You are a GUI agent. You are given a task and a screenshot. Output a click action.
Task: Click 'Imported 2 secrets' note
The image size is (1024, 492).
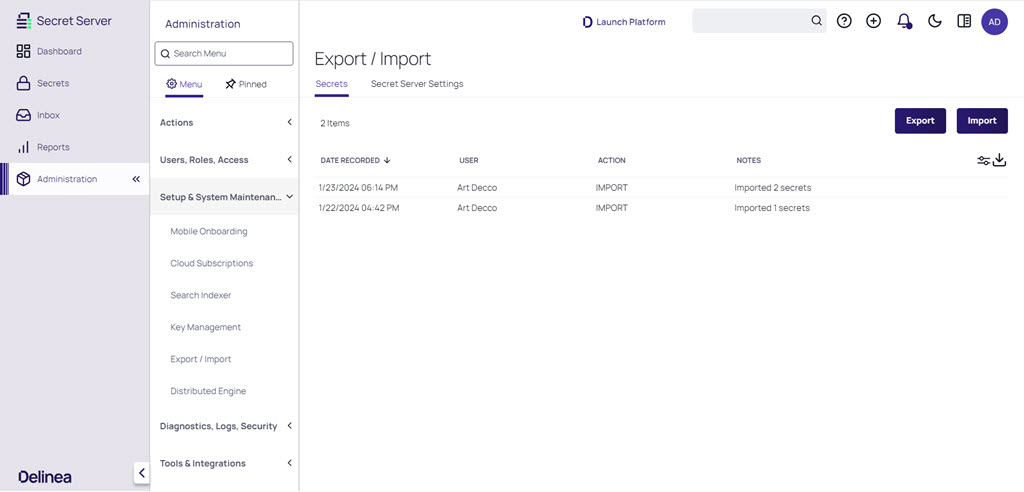[x=773, y=188]
